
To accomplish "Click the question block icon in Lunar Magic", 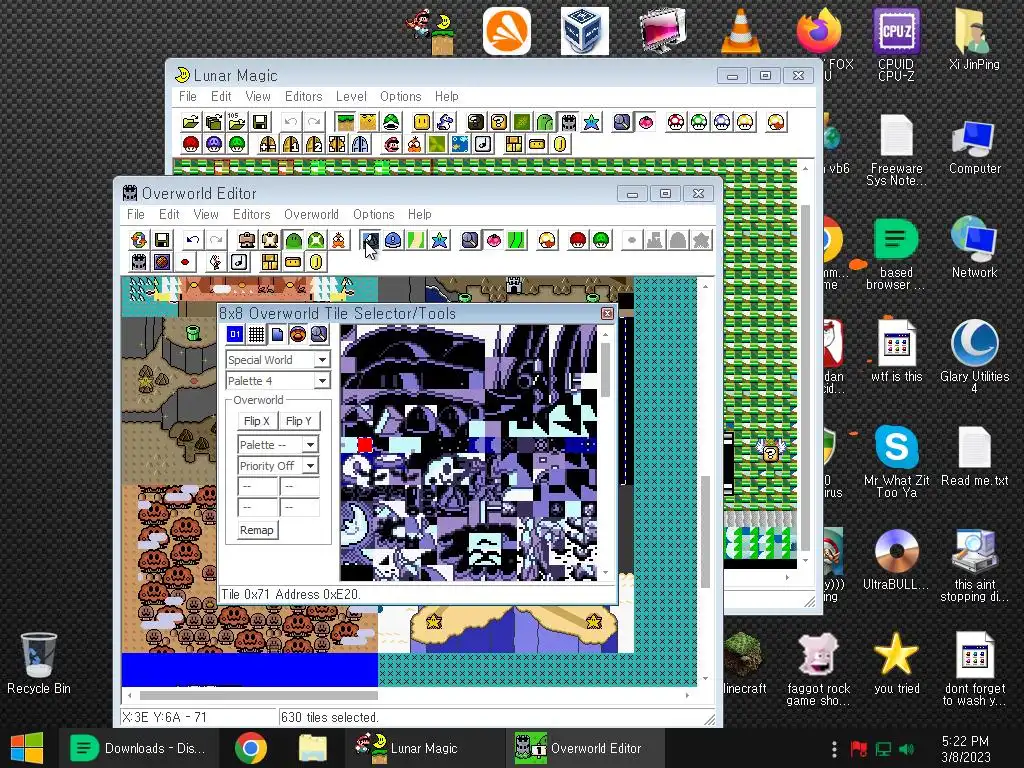I will pyautogui.click(x=499, y=122).
